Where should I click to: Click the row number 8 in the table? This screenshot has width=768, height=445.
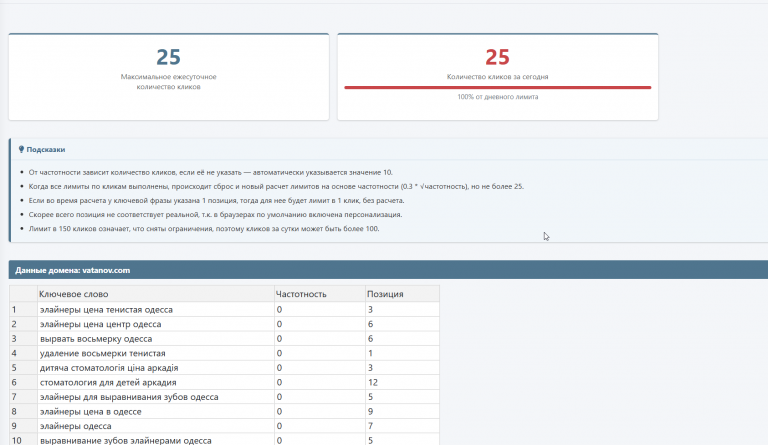point(23,411)
